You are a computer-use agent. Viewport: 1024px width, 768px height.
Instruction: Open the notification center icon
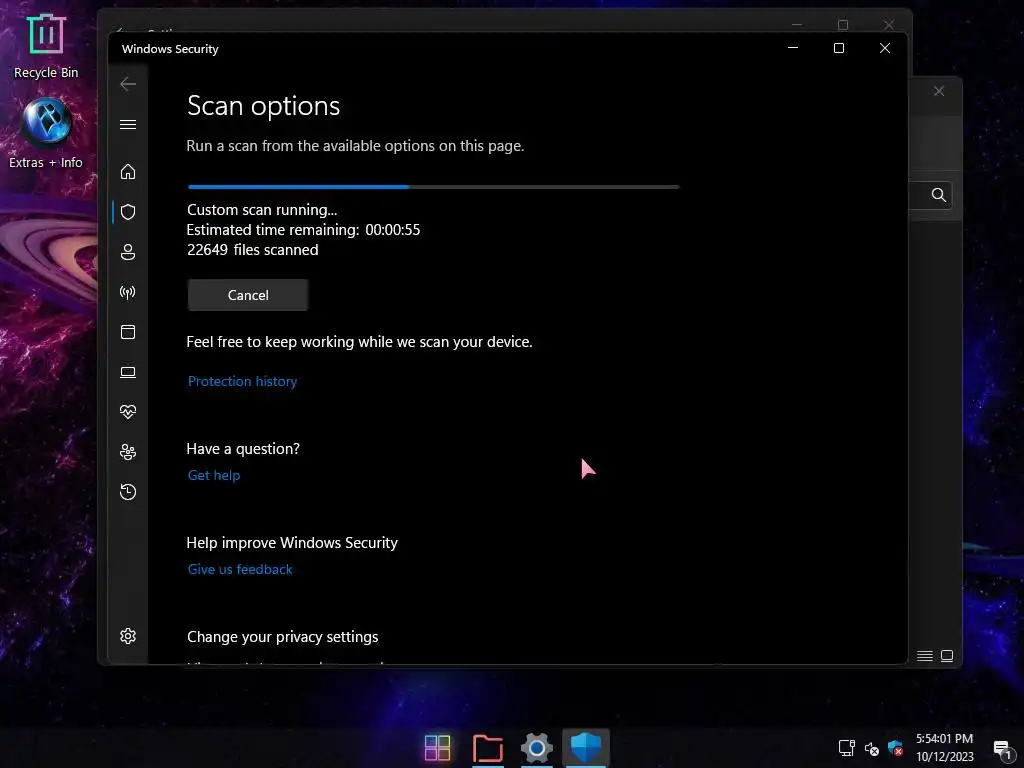[x=1002, y=749]
